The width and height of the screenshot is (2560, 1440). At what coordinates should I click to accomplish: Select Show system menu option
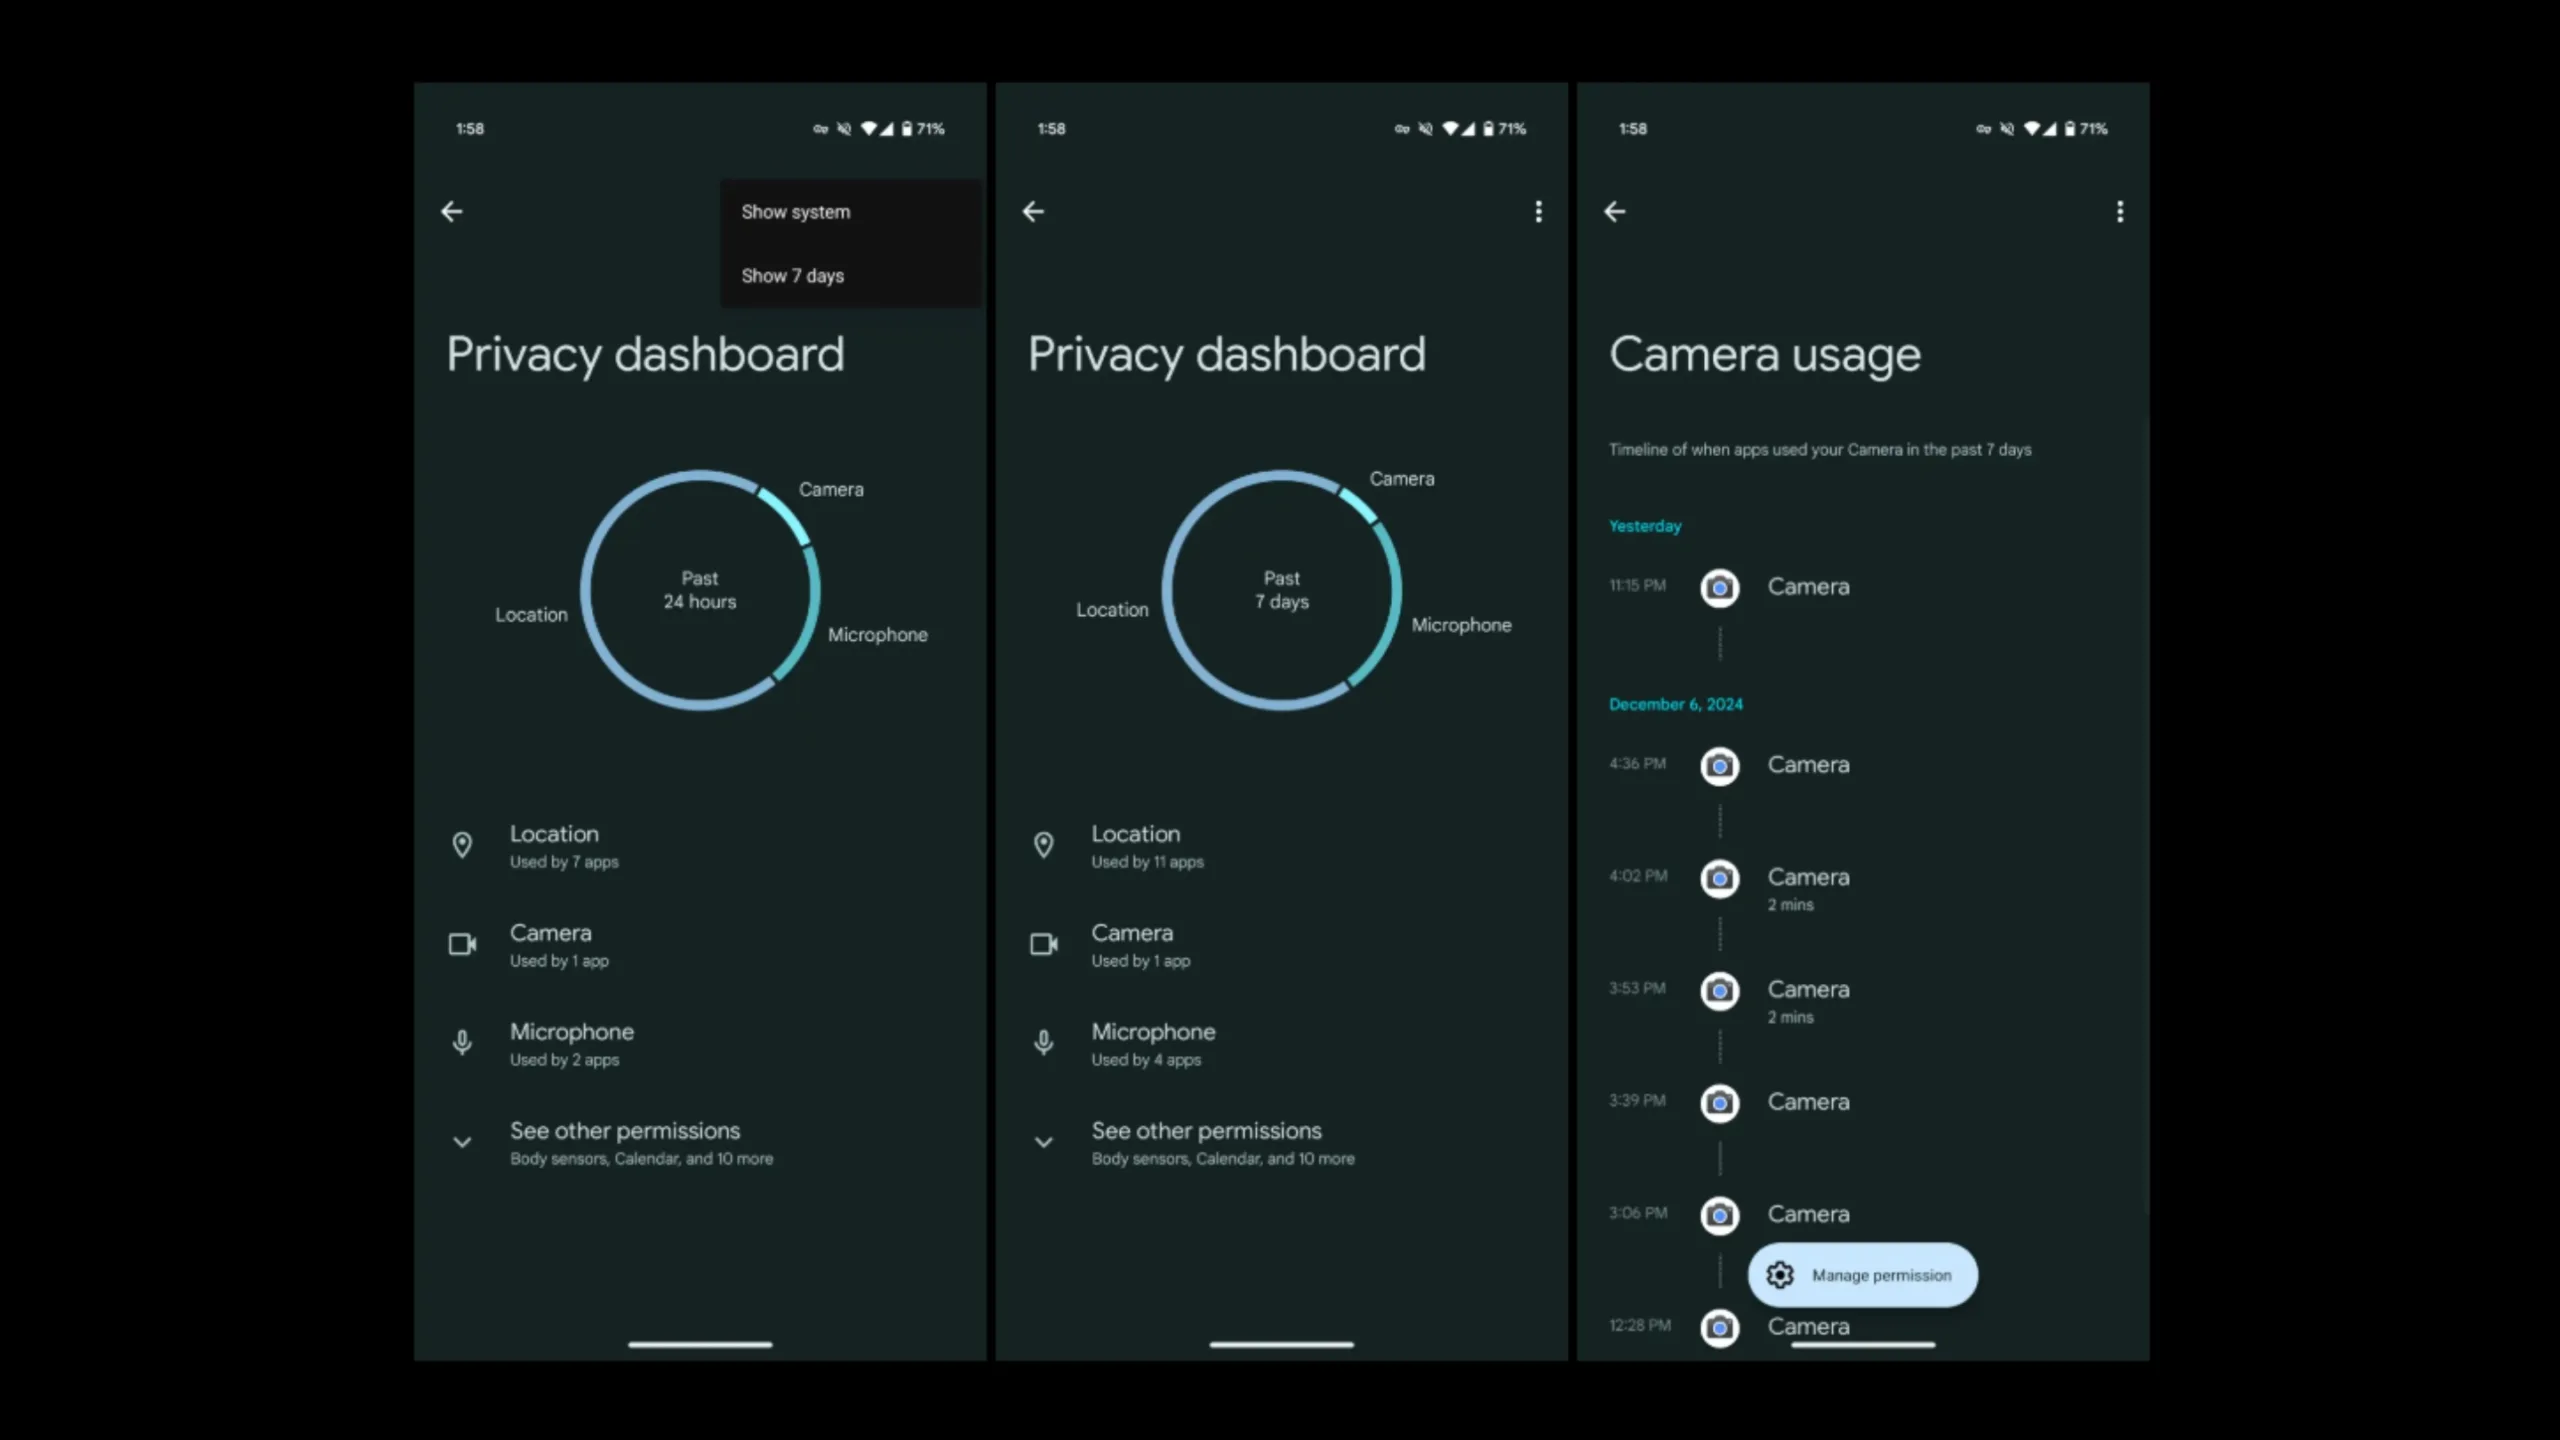click(x=851, y=212)
